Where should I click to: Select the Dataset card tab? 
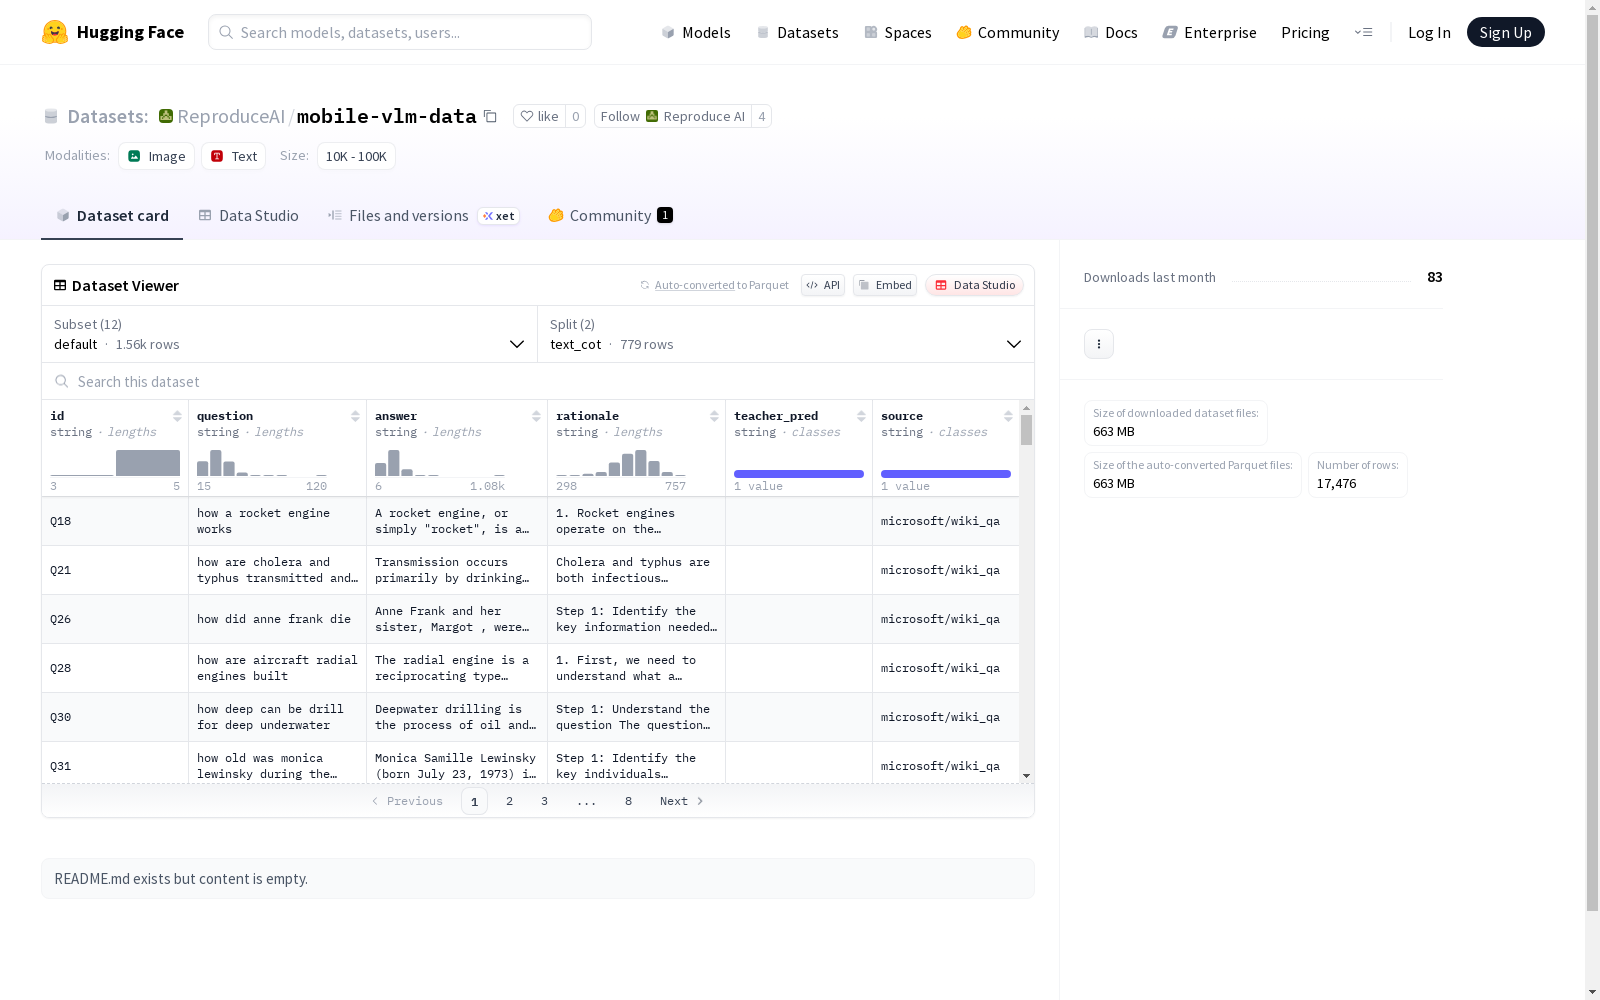(112, 216)
